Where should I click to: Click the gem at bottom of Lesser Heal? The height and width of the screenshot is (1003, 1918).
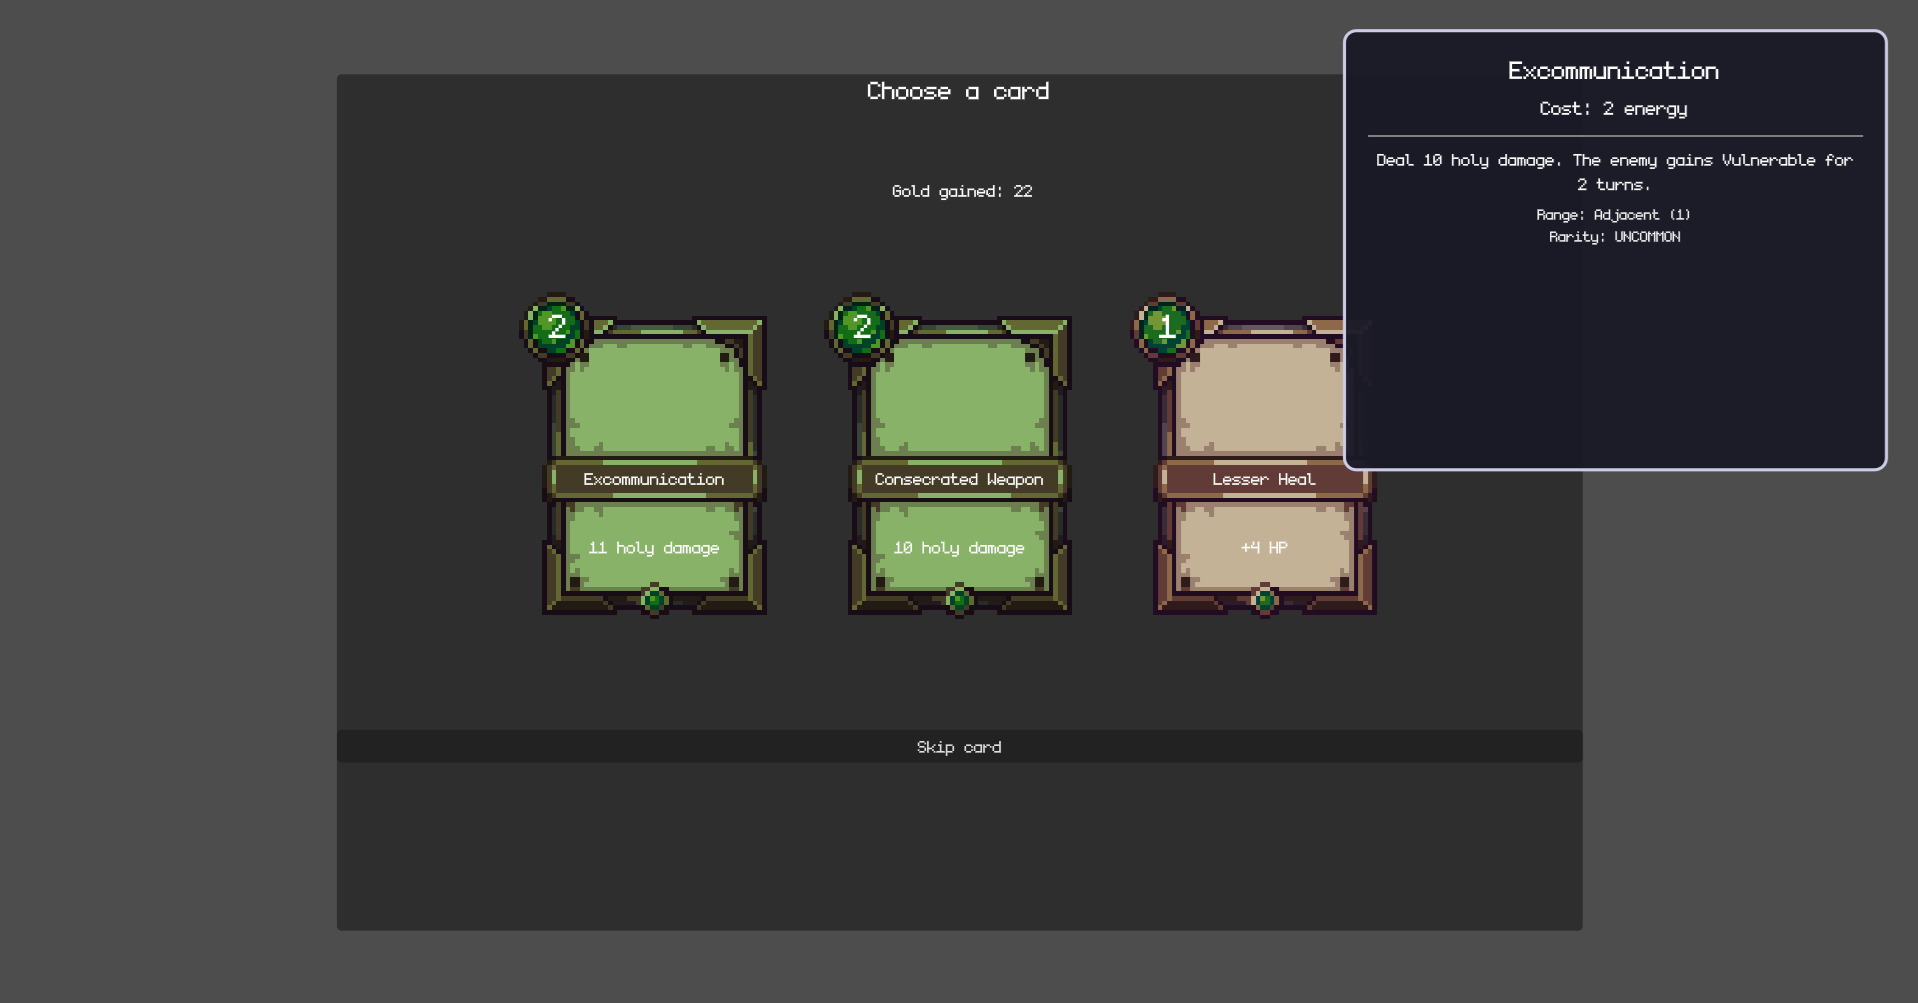tap(1264, 600)
